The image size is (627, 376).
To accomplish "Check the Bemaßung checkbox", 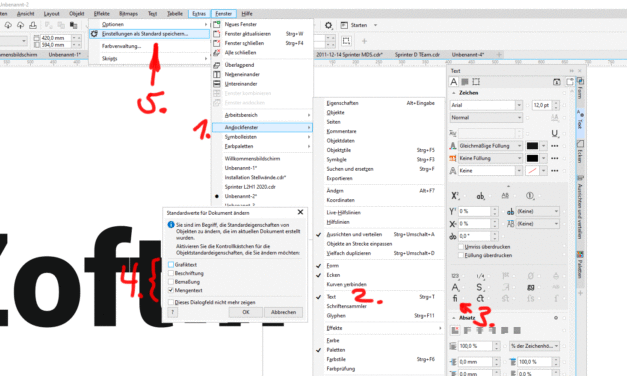I will (x=171, y=282).
